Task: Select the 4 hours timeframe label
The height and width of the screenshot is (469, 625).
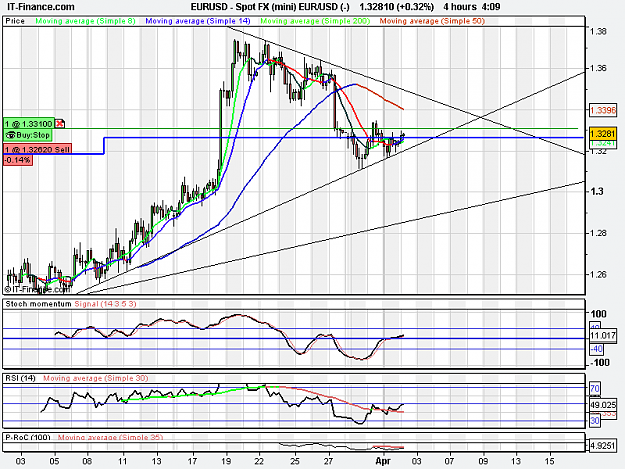Action: (x=460, y=7)
